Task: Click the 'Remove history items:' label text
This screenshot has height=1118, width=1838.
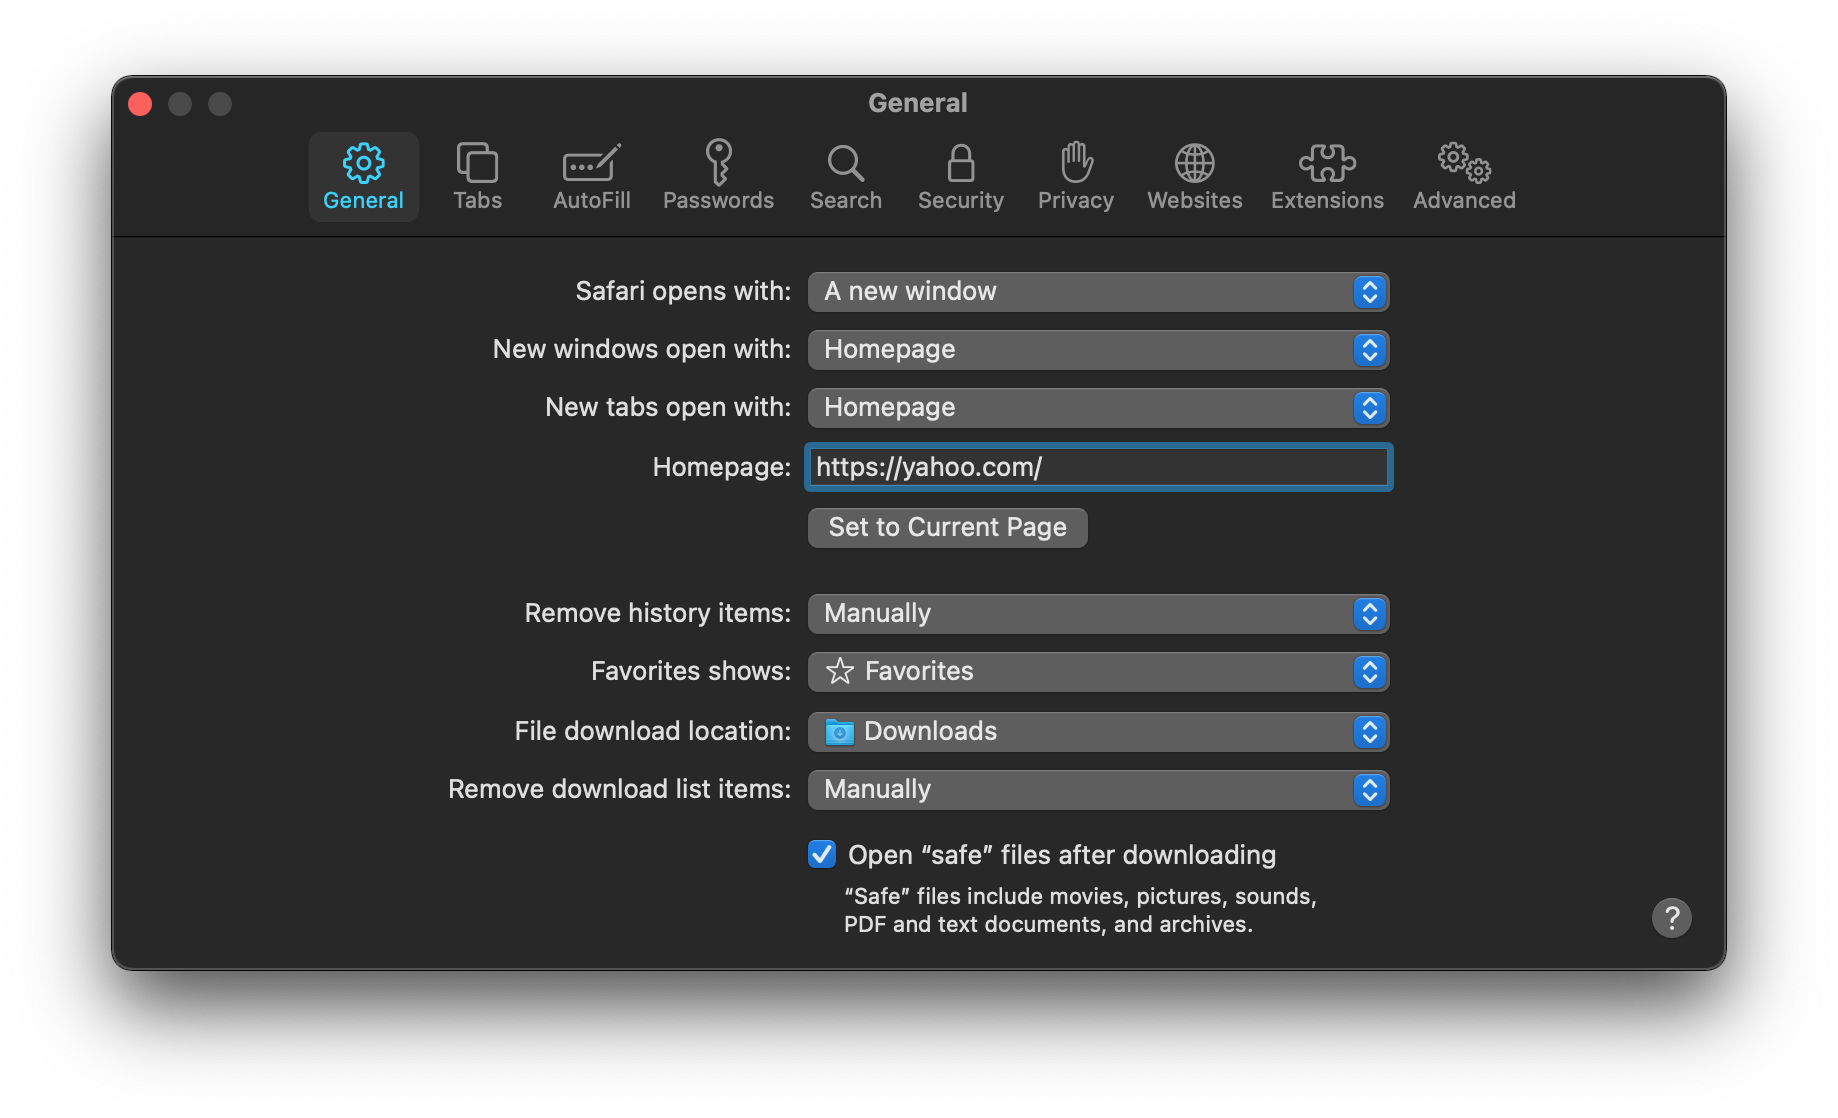Action: [658, 613]
